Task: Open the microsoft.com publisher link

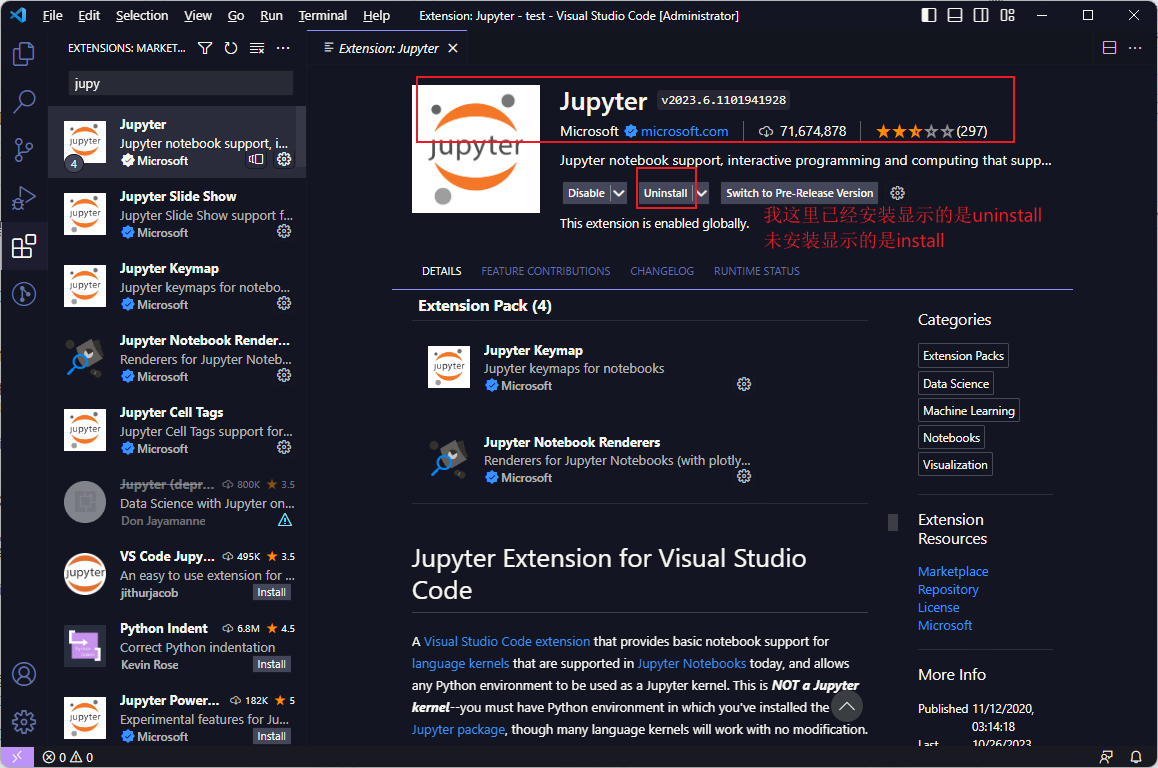Action: [684, 131]
